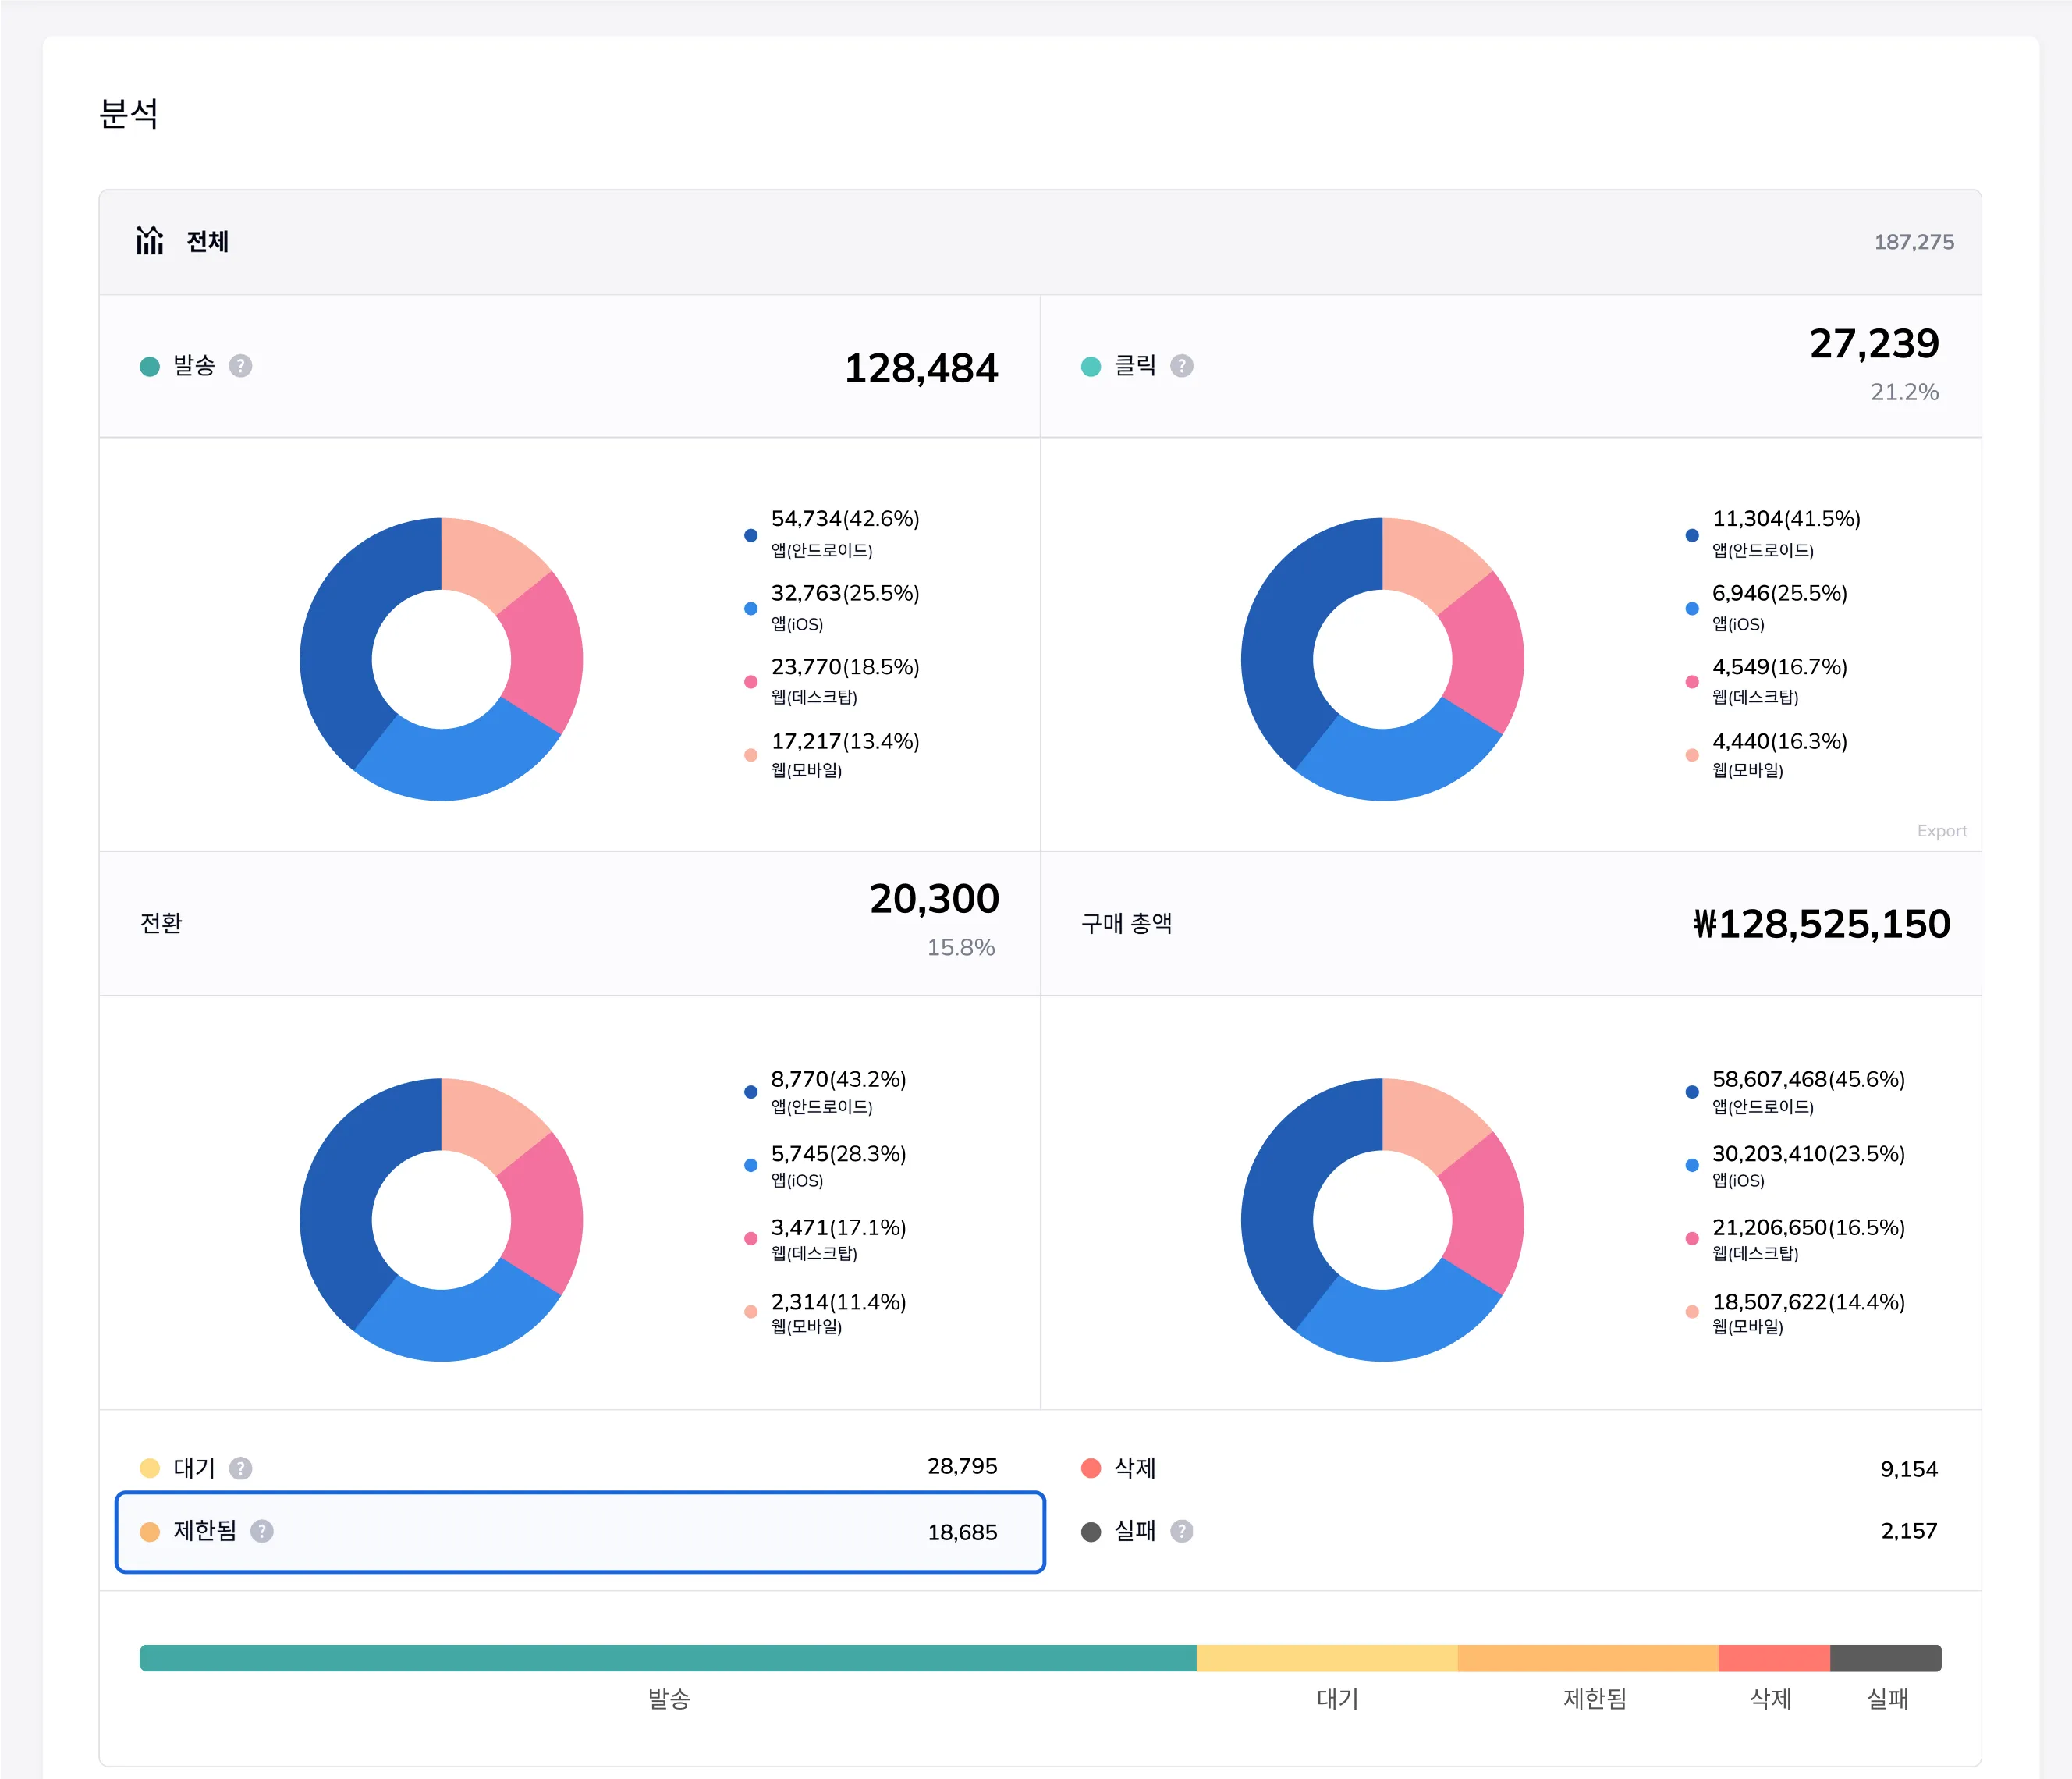Select the highlighted 제한됨 row showing 18,685
This screenshot has height=1779, width=2072.
580,1532
